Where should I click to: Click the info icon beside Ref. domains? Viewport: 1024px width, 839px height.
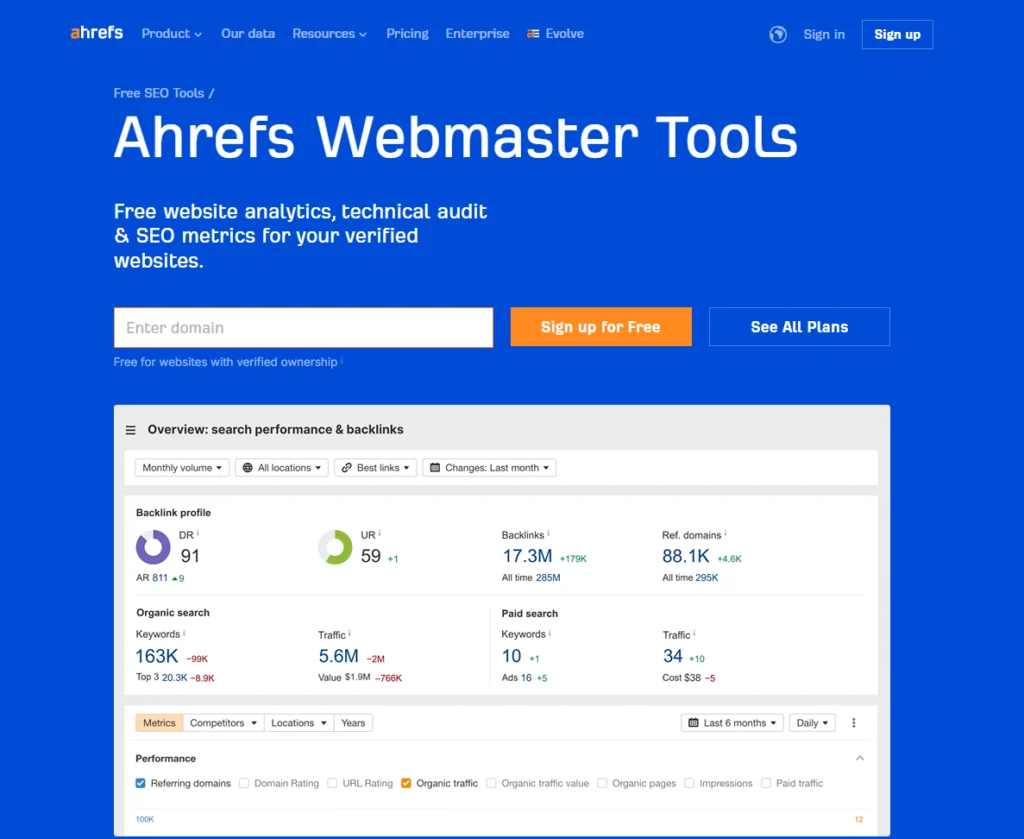726,533
